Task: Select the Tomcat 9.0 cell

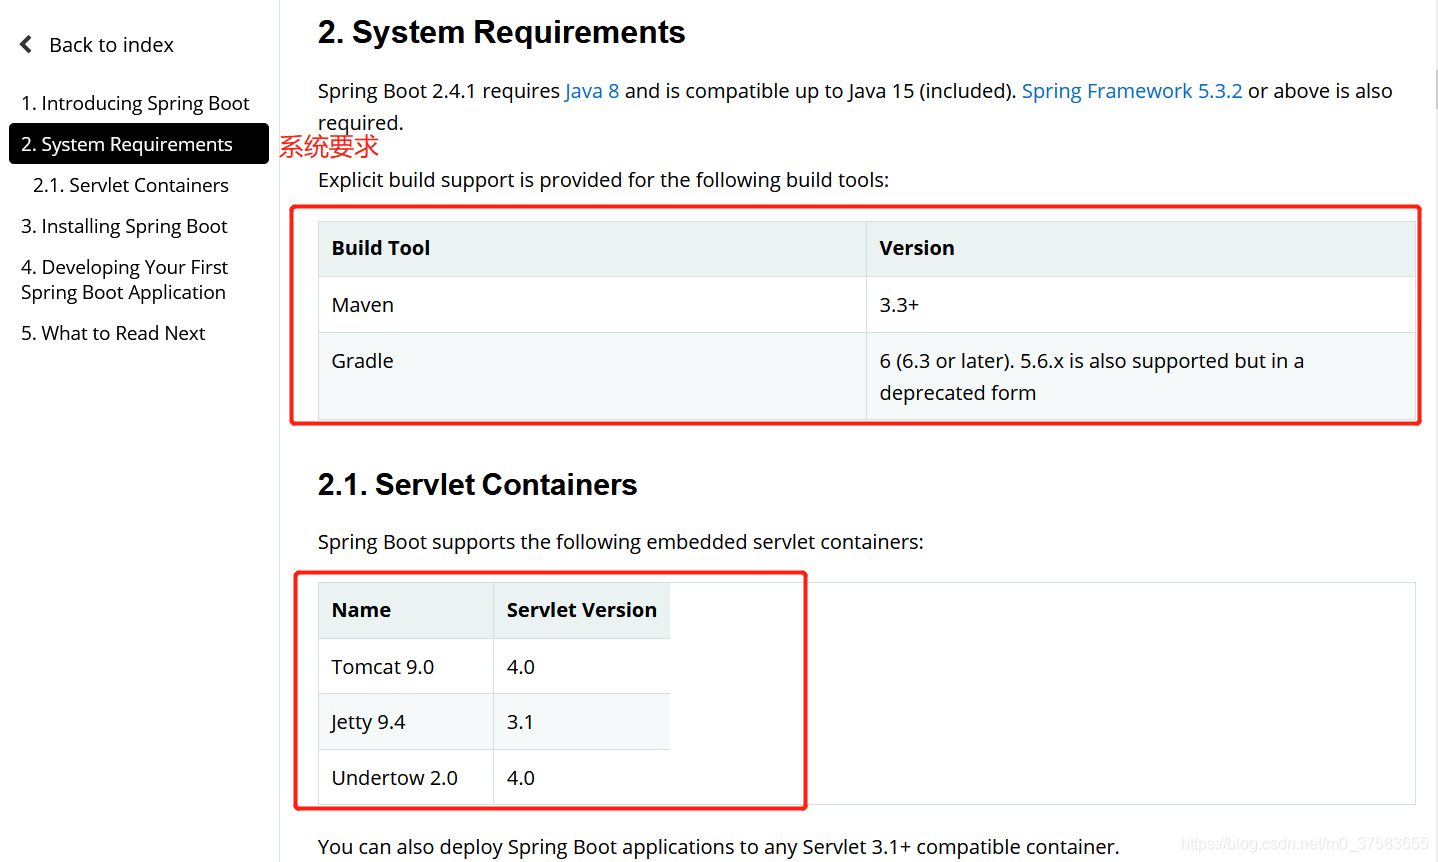Action: click(x=406, y=666)
